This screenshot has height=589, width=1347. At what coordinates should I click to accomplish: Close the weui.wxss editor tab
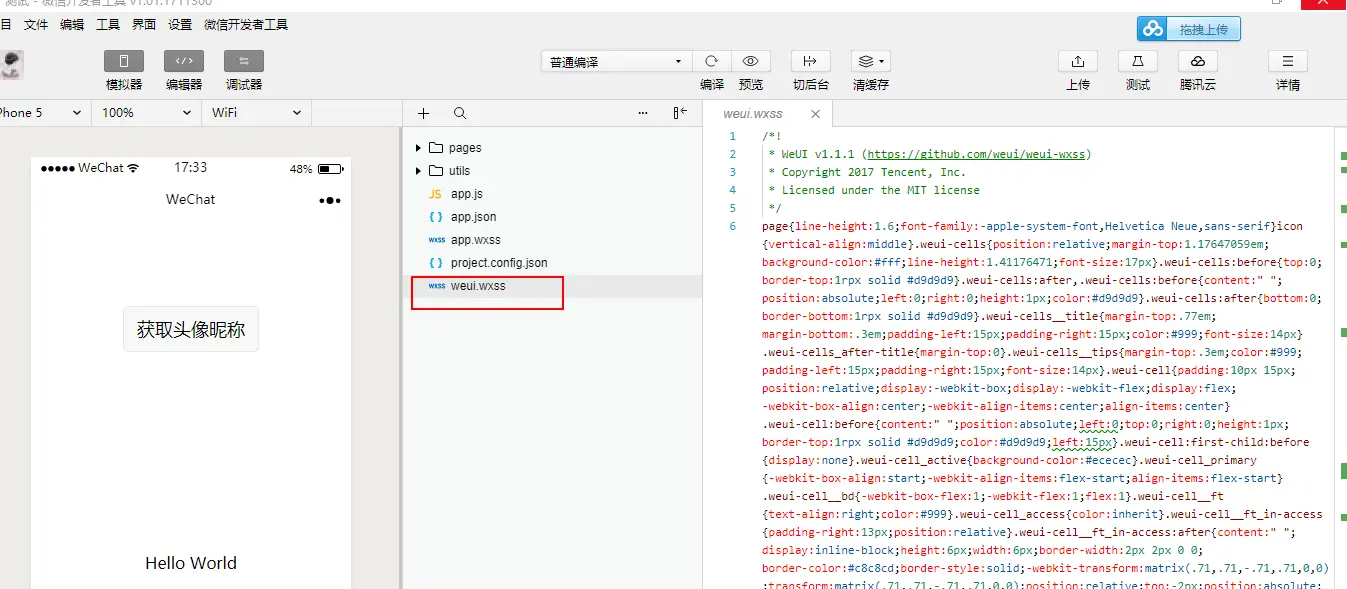click(815, 114)
